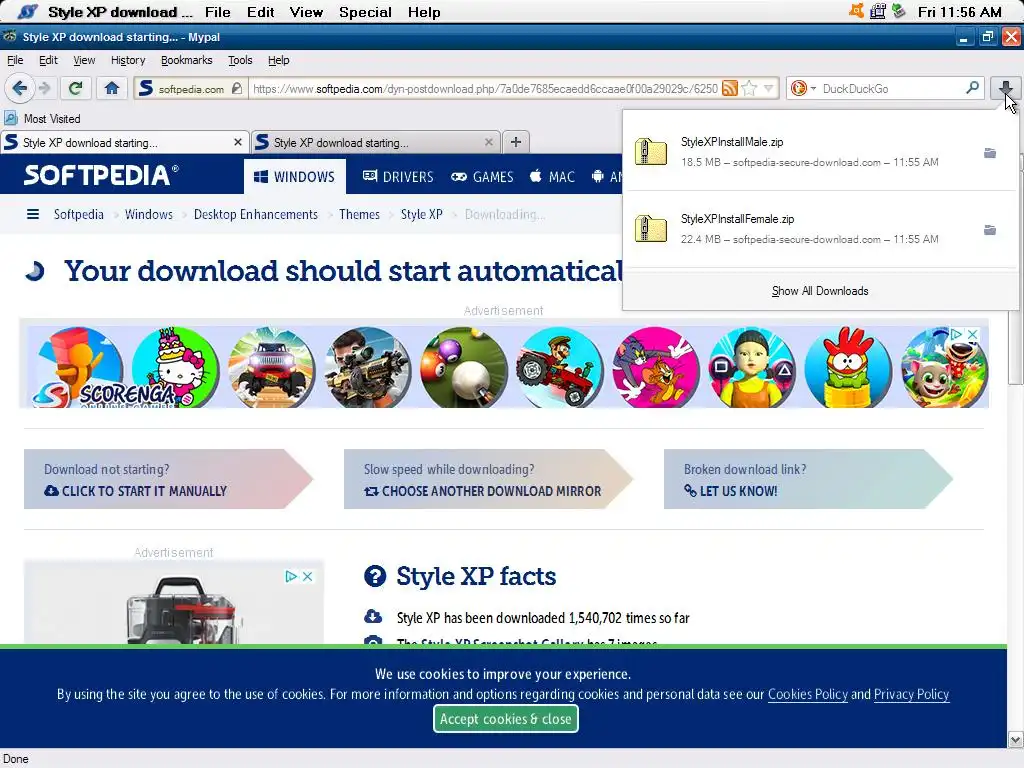
Task: Click the system clock in top bar
Action: tap(959, 12)
